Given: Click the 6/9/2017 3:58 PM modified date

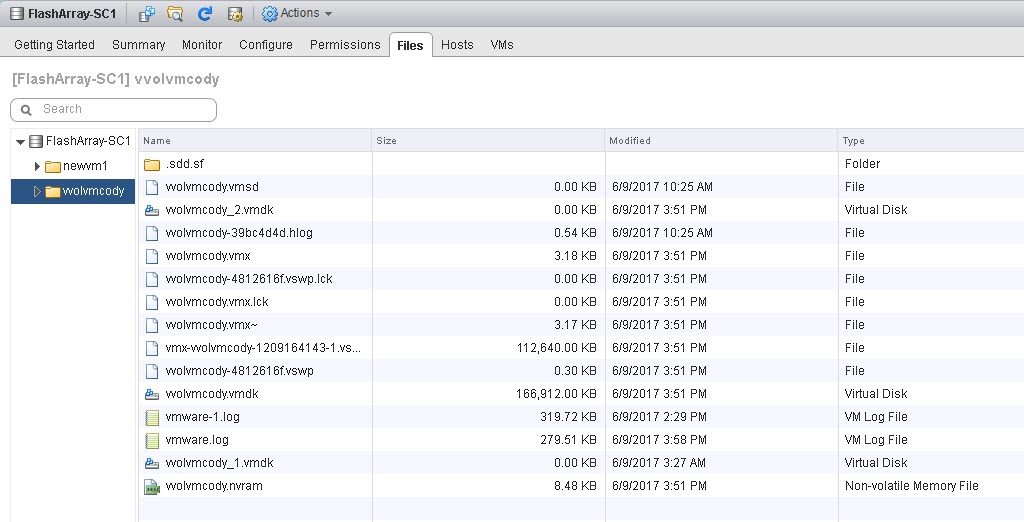Looking at the screenshot, I should point(660,440).
